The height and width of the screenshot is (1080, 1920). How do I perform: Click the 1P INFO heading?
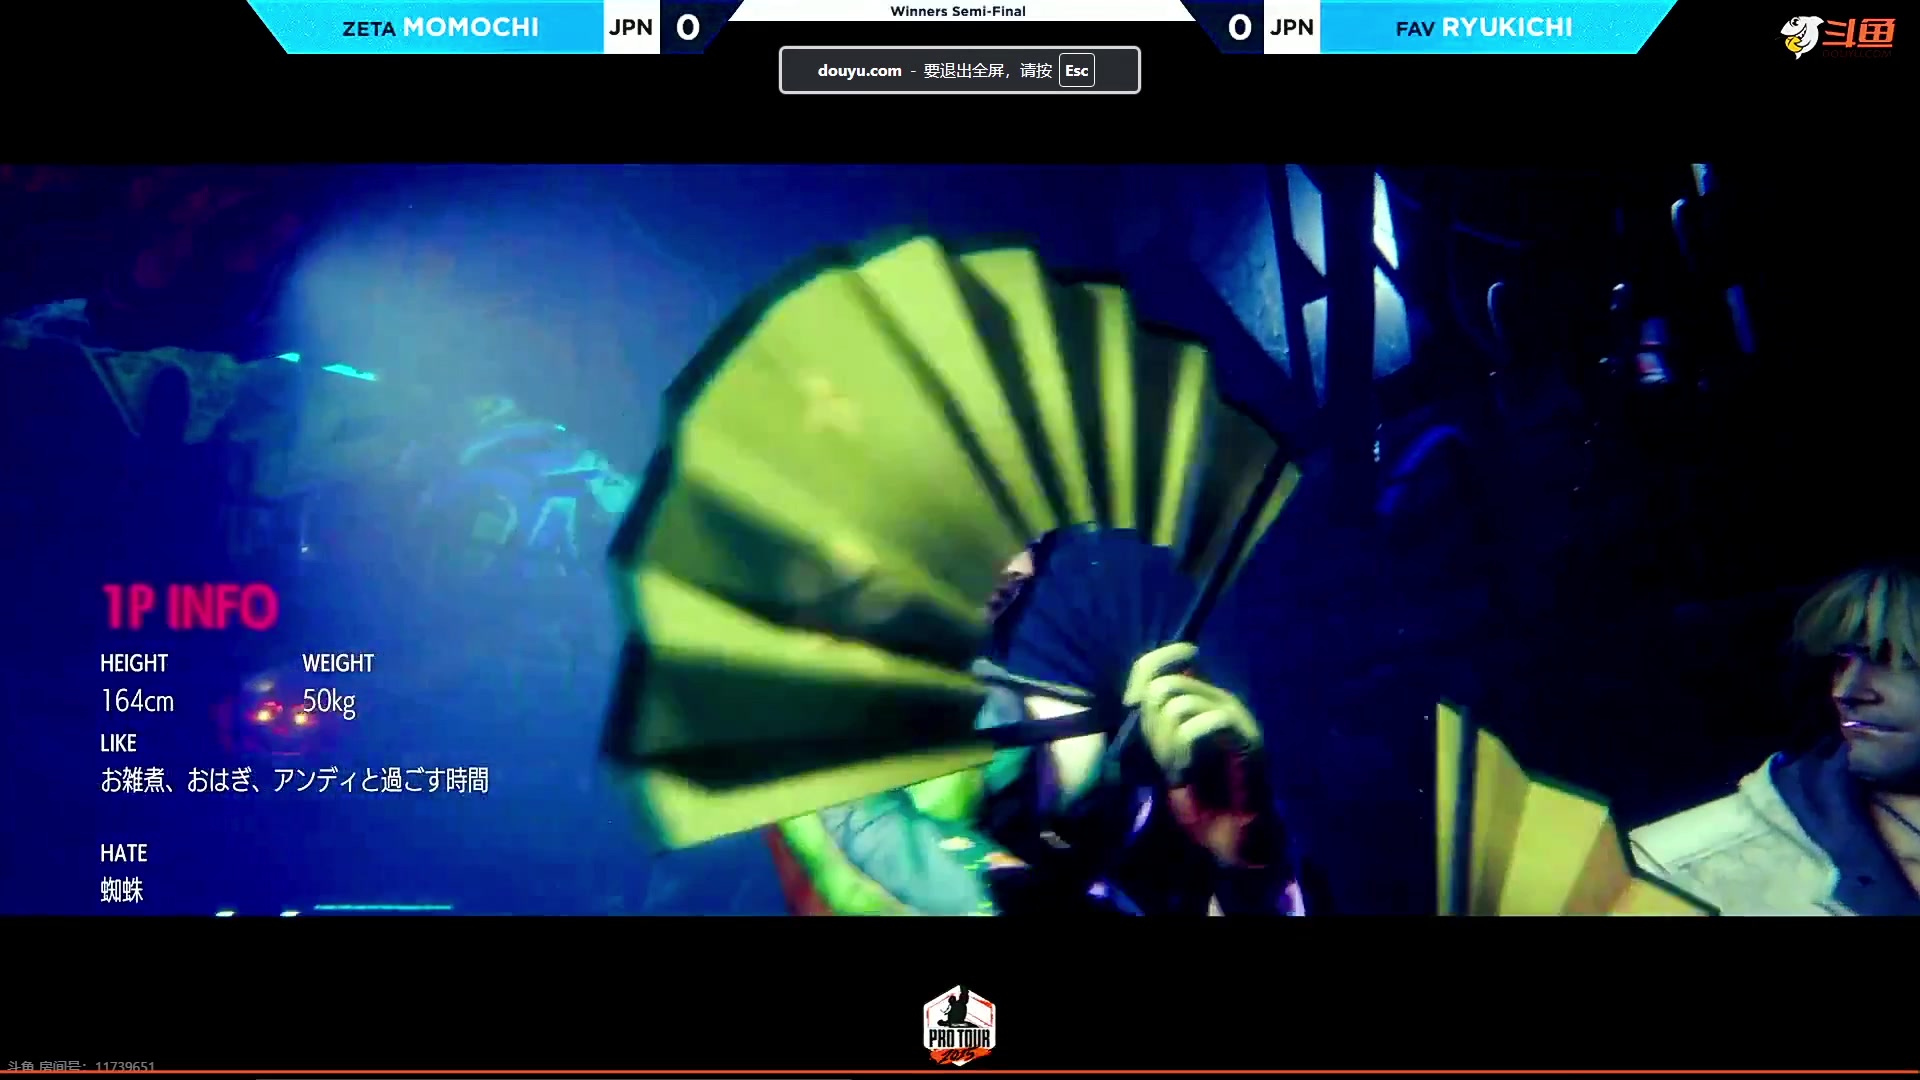(190, 607)
